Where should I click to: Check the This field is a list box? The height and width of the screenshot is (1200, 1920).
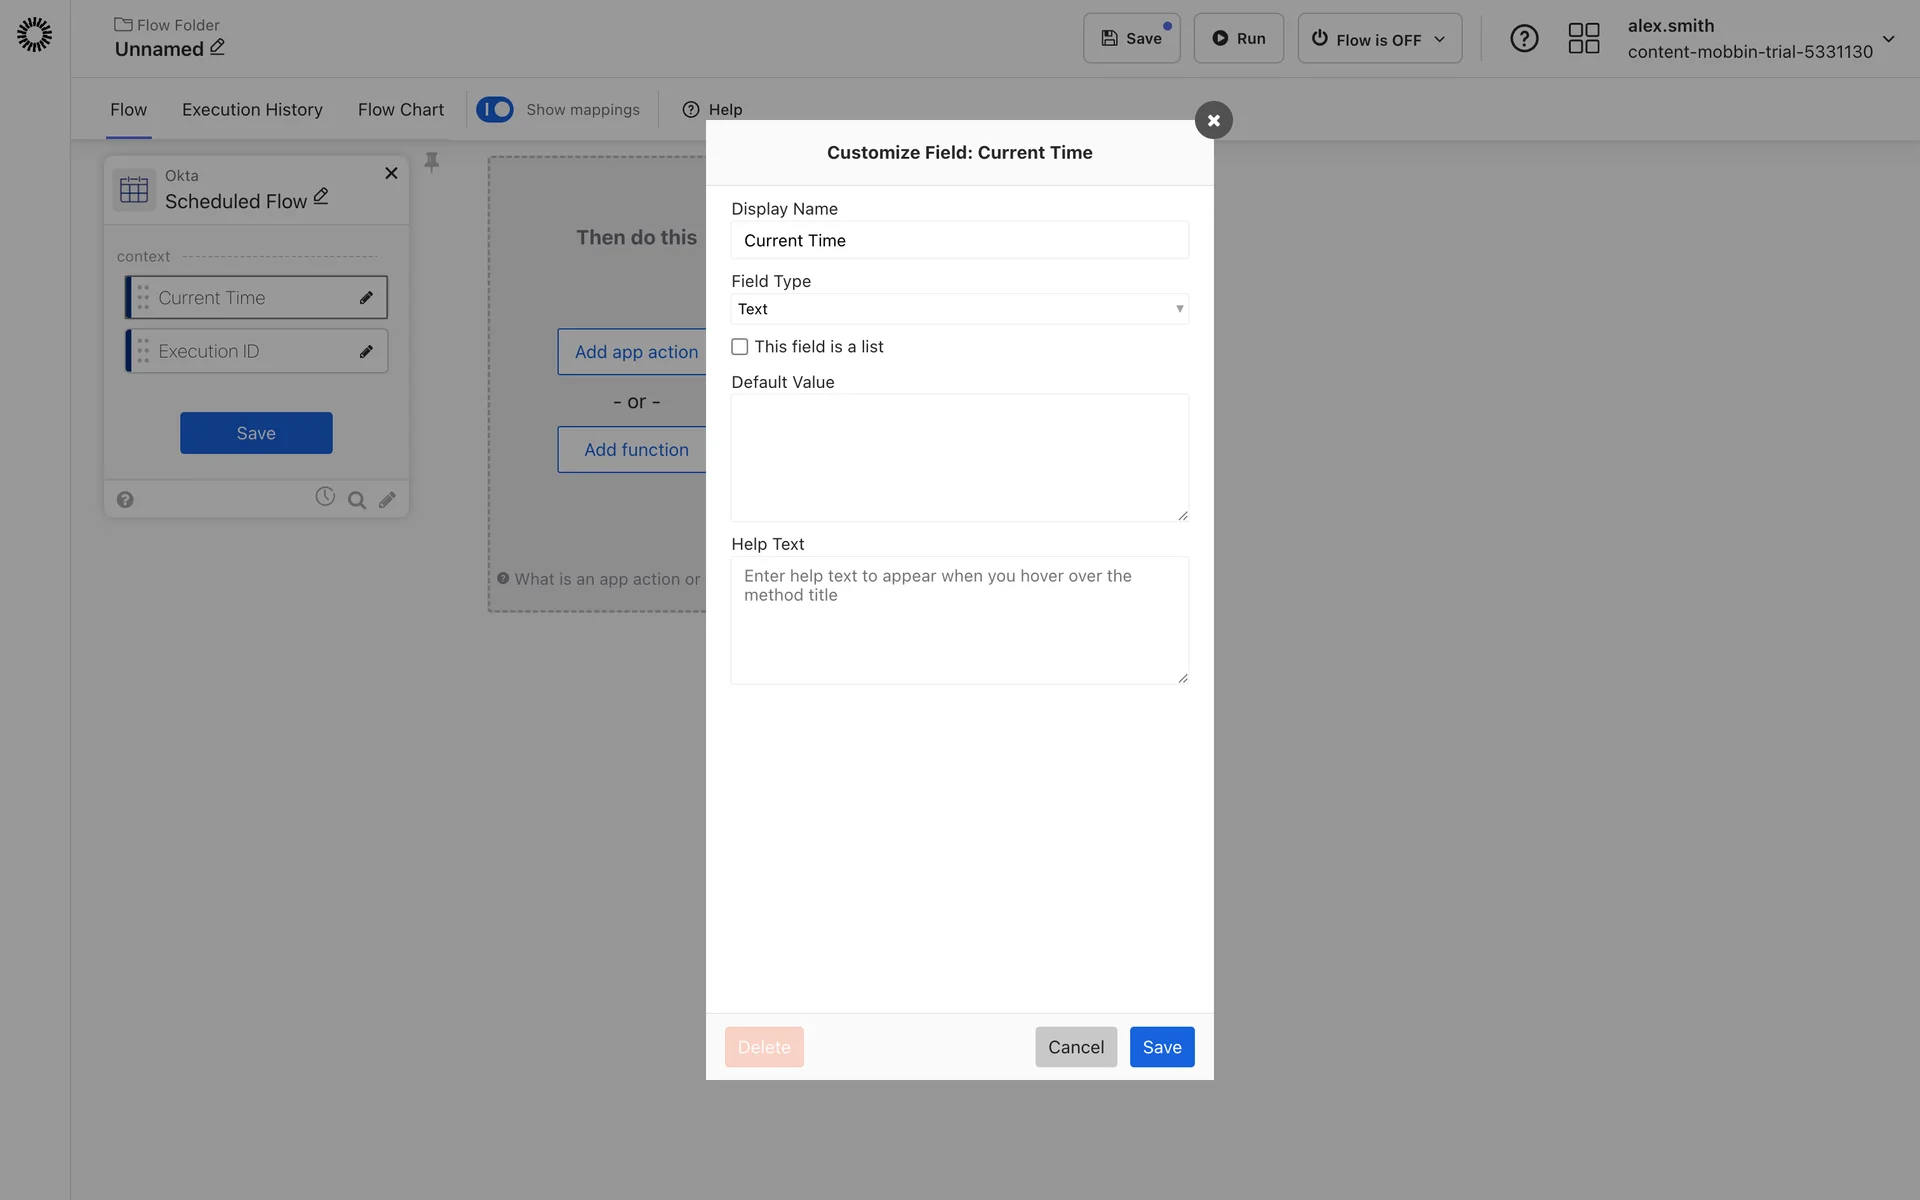[x=740, y=347]
